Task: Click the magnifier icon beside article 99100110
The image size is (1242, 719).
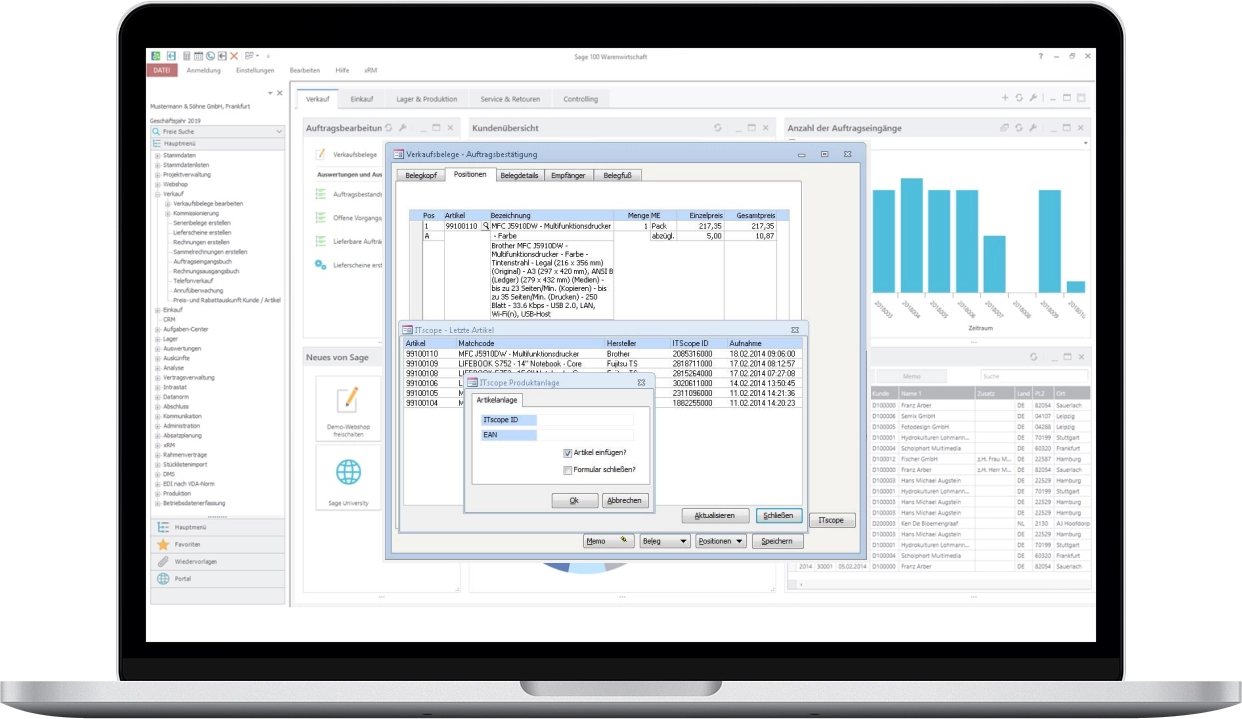Action: 486,226
